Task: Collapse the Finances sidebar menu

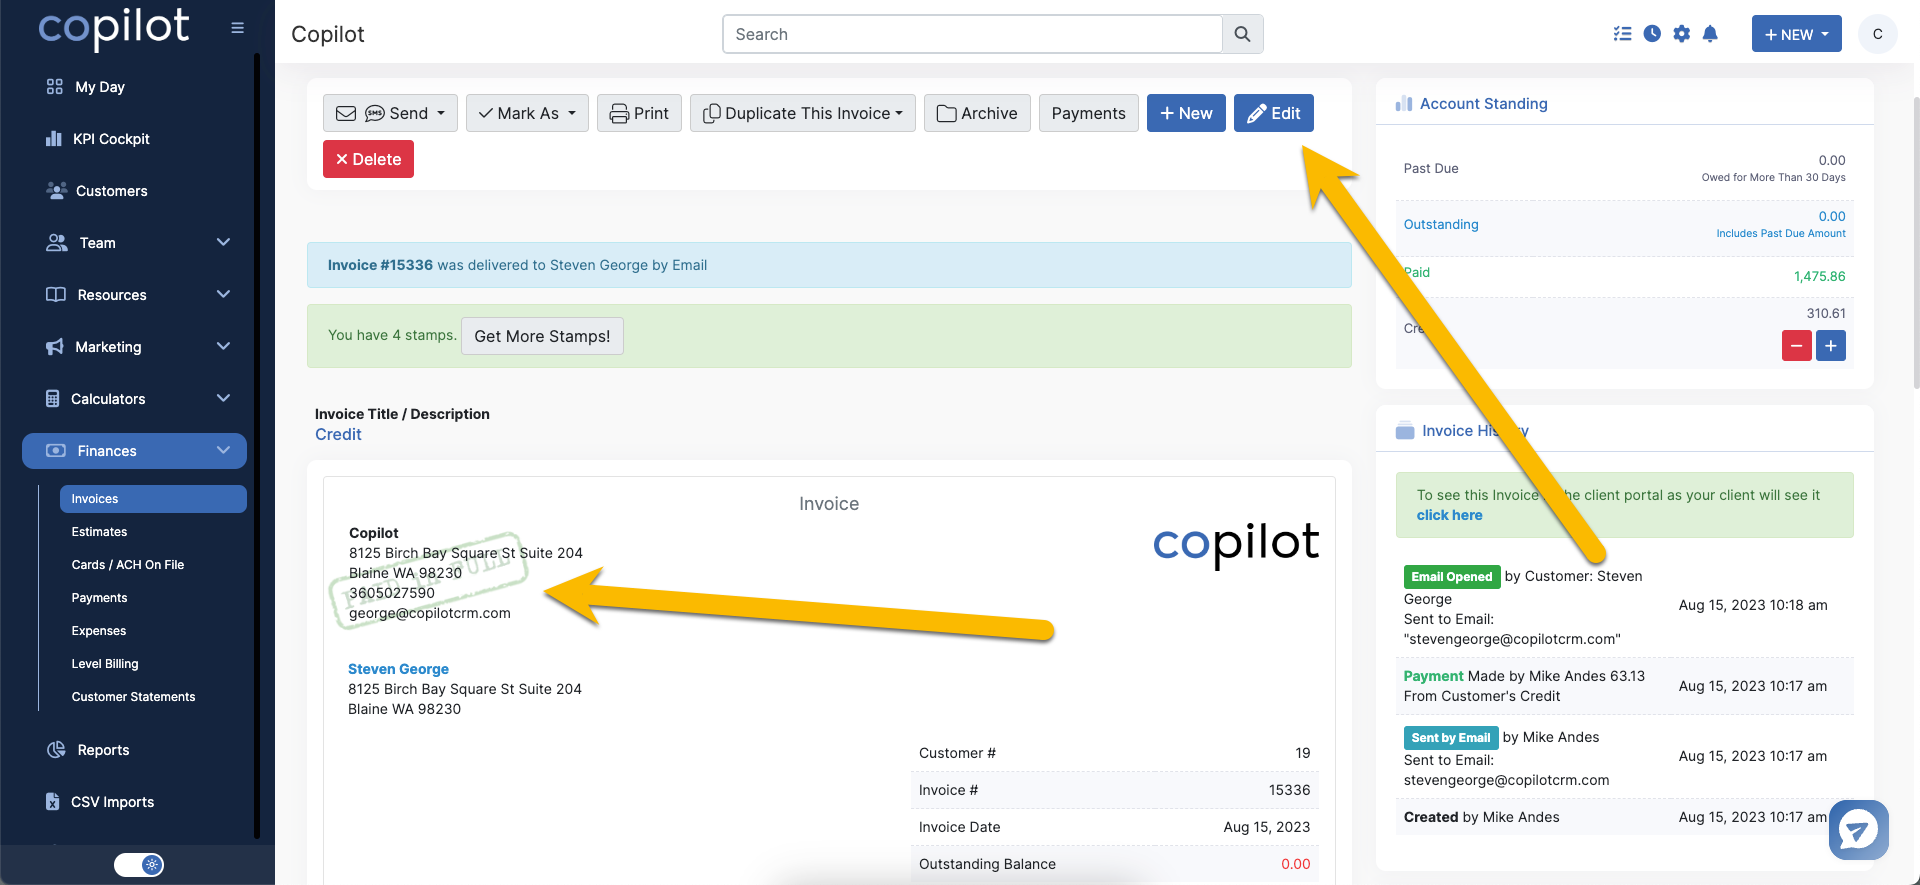Action: 134,451
